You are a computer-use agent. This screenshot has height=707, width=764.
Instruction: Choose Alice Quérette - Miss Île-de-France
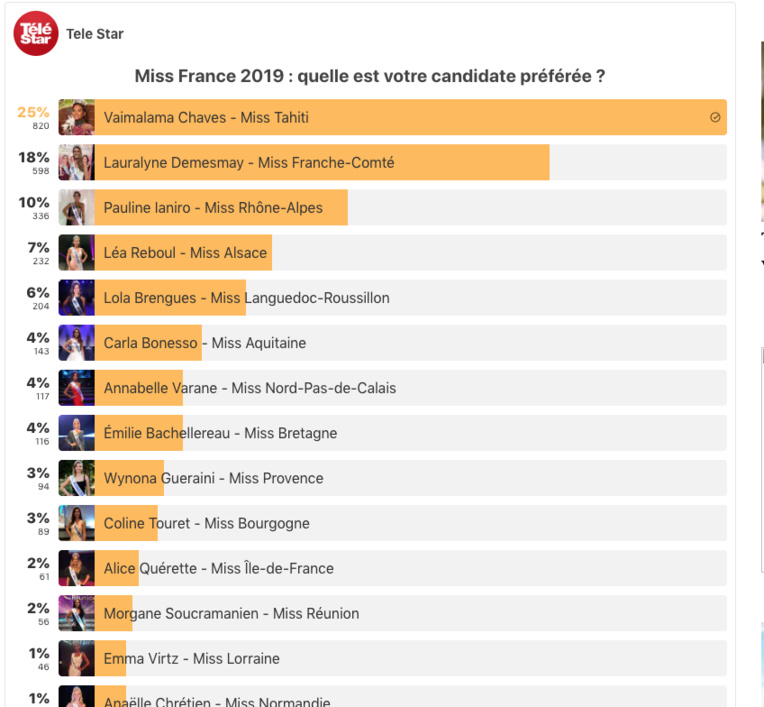400,568
